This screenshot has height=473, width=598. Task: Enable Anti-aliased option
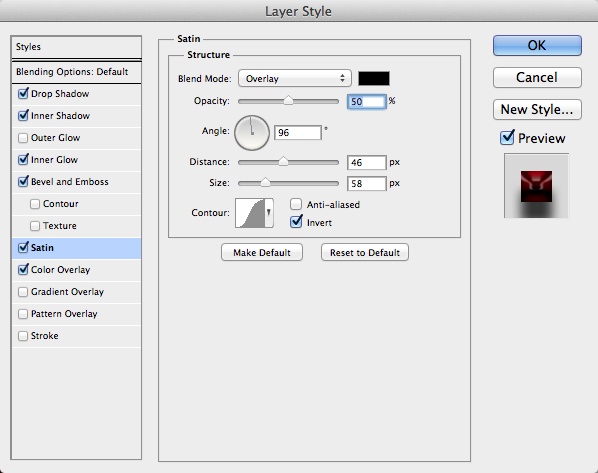[296, 204]
